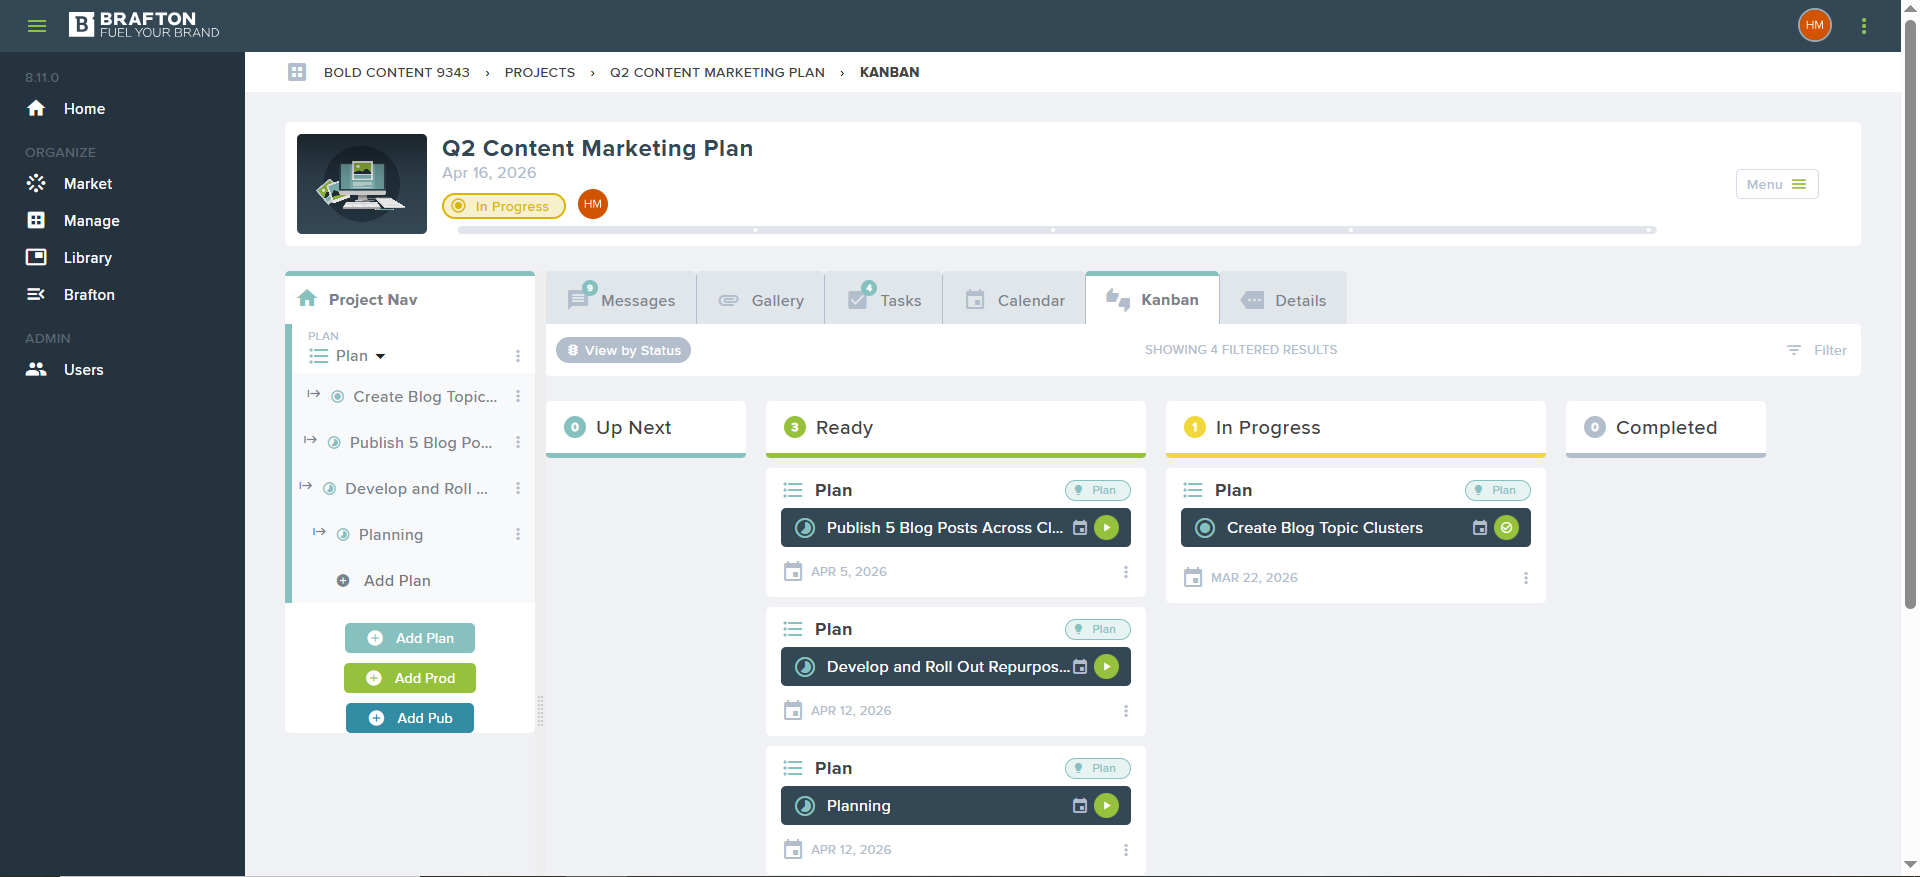Switch to the Messages tab
1920x877 pixels.
(x=622, y=299)
